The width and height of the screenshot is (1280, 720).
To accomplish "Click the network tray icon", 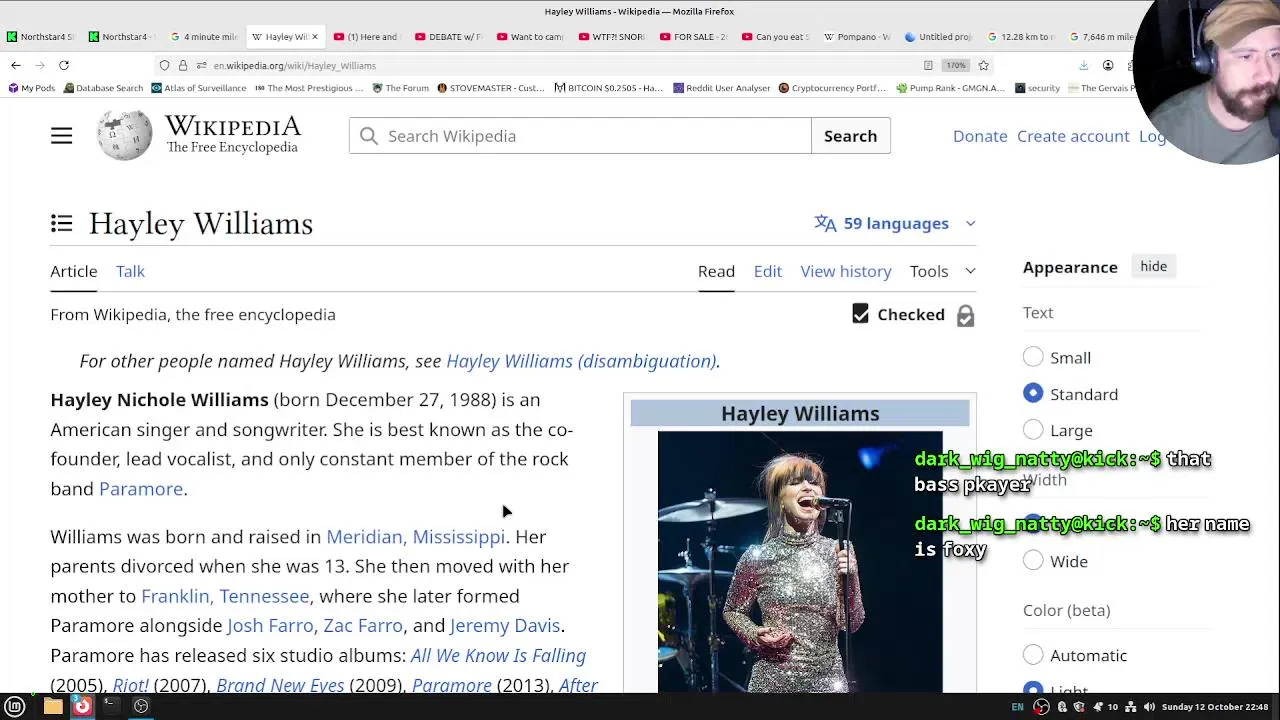I will click(1132, 707).
